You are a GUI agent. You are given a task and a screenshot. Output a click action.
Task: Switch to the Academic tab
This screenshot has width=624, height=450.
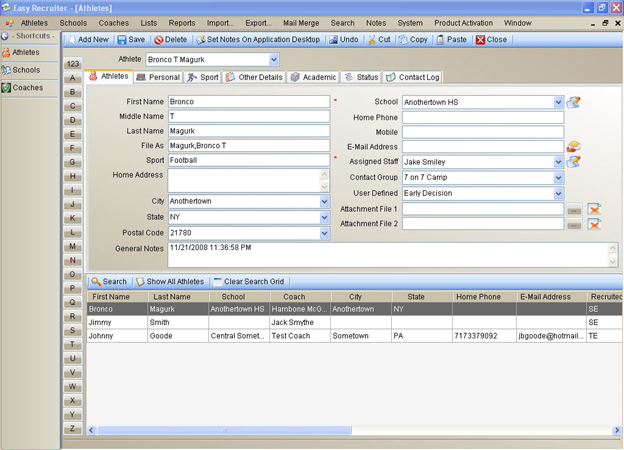[313, 77]
